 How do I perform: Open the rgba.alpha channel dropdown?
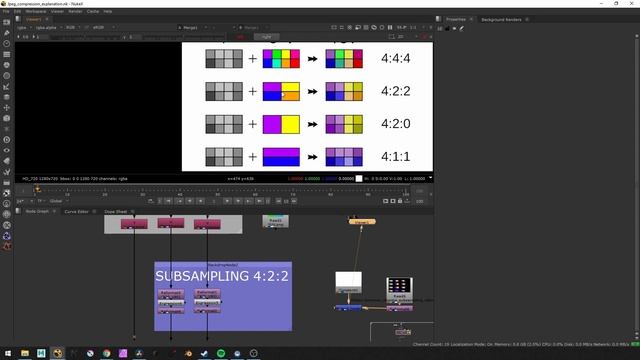48,27
